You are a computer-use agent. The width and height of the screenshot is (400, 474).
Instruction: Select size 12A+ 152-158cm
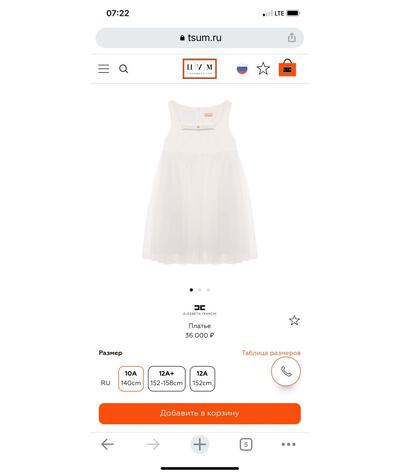tap(167, 379)
